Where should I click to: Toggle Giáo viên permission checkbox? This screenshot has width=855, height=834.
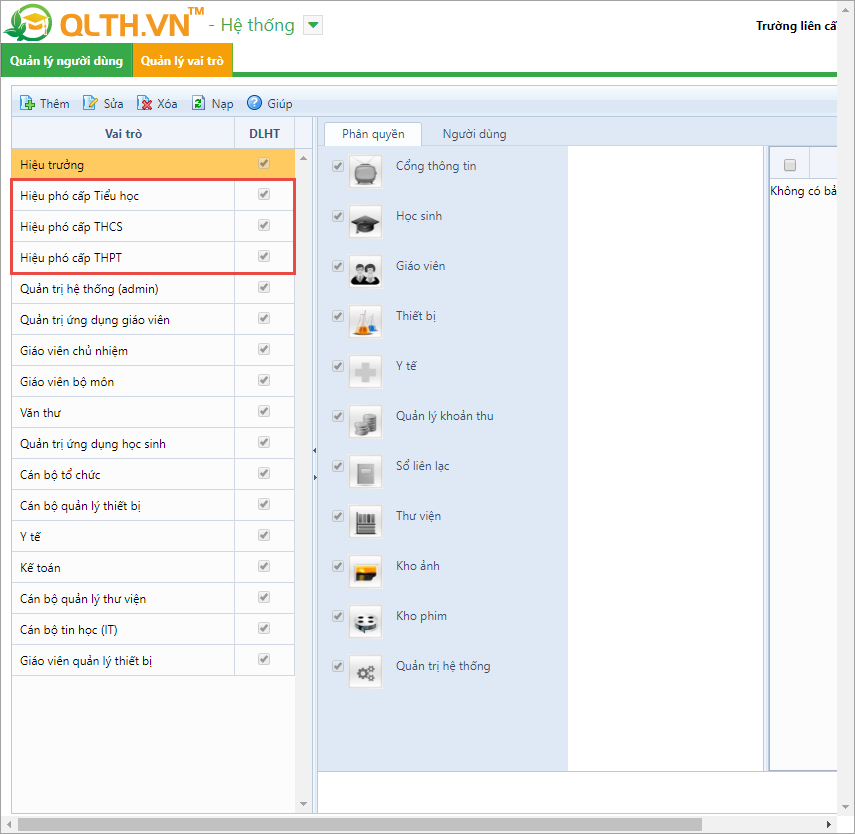tap(338, 266)
